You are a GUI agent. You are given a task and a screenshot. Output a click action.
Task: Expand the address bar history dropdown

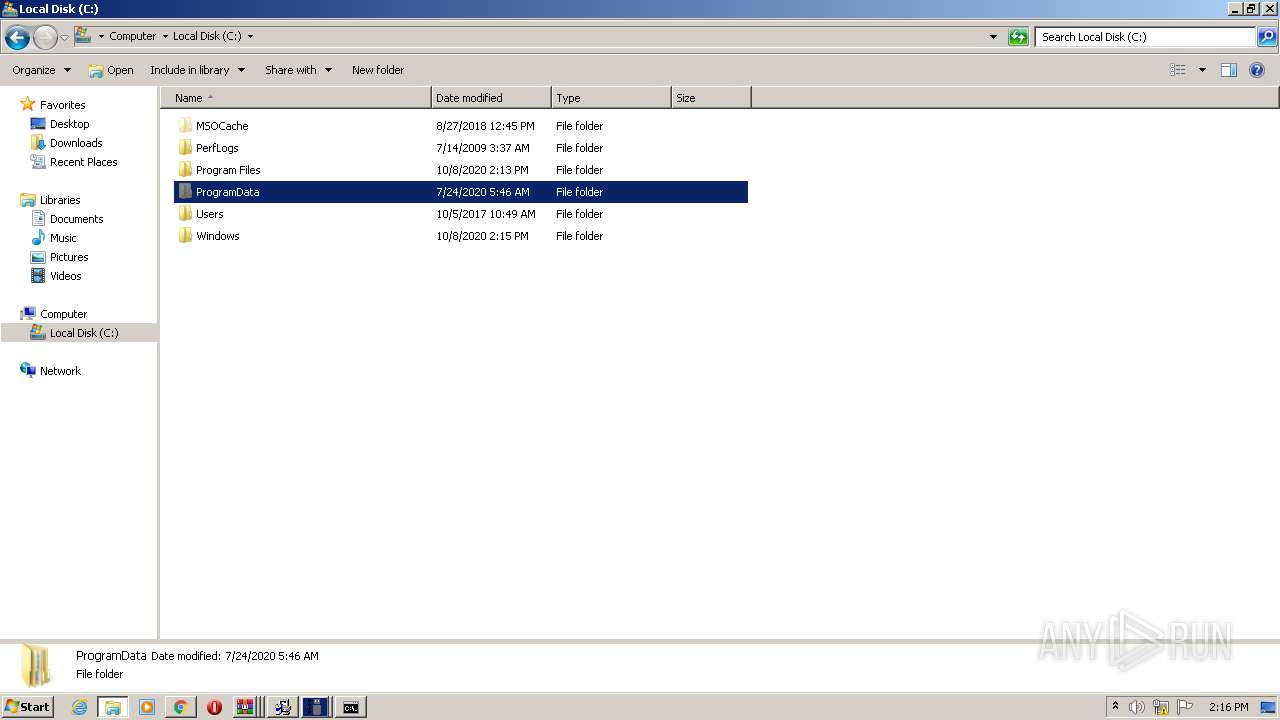pos(993,37)
